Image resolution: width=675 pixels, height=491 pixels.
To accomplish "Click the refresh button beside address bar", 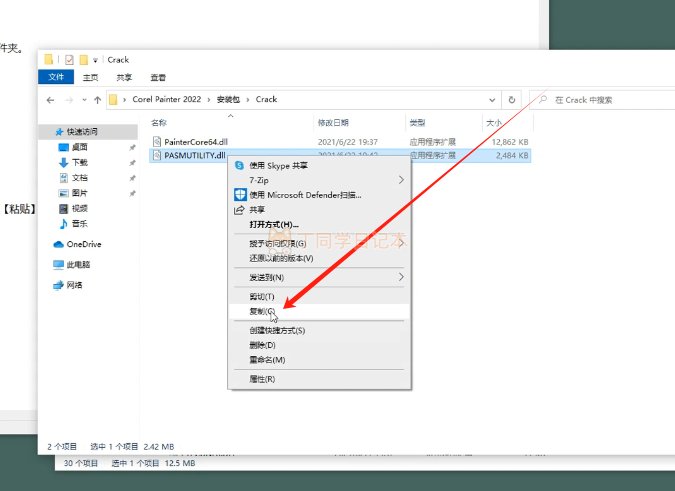I will (x=512, y=100).
